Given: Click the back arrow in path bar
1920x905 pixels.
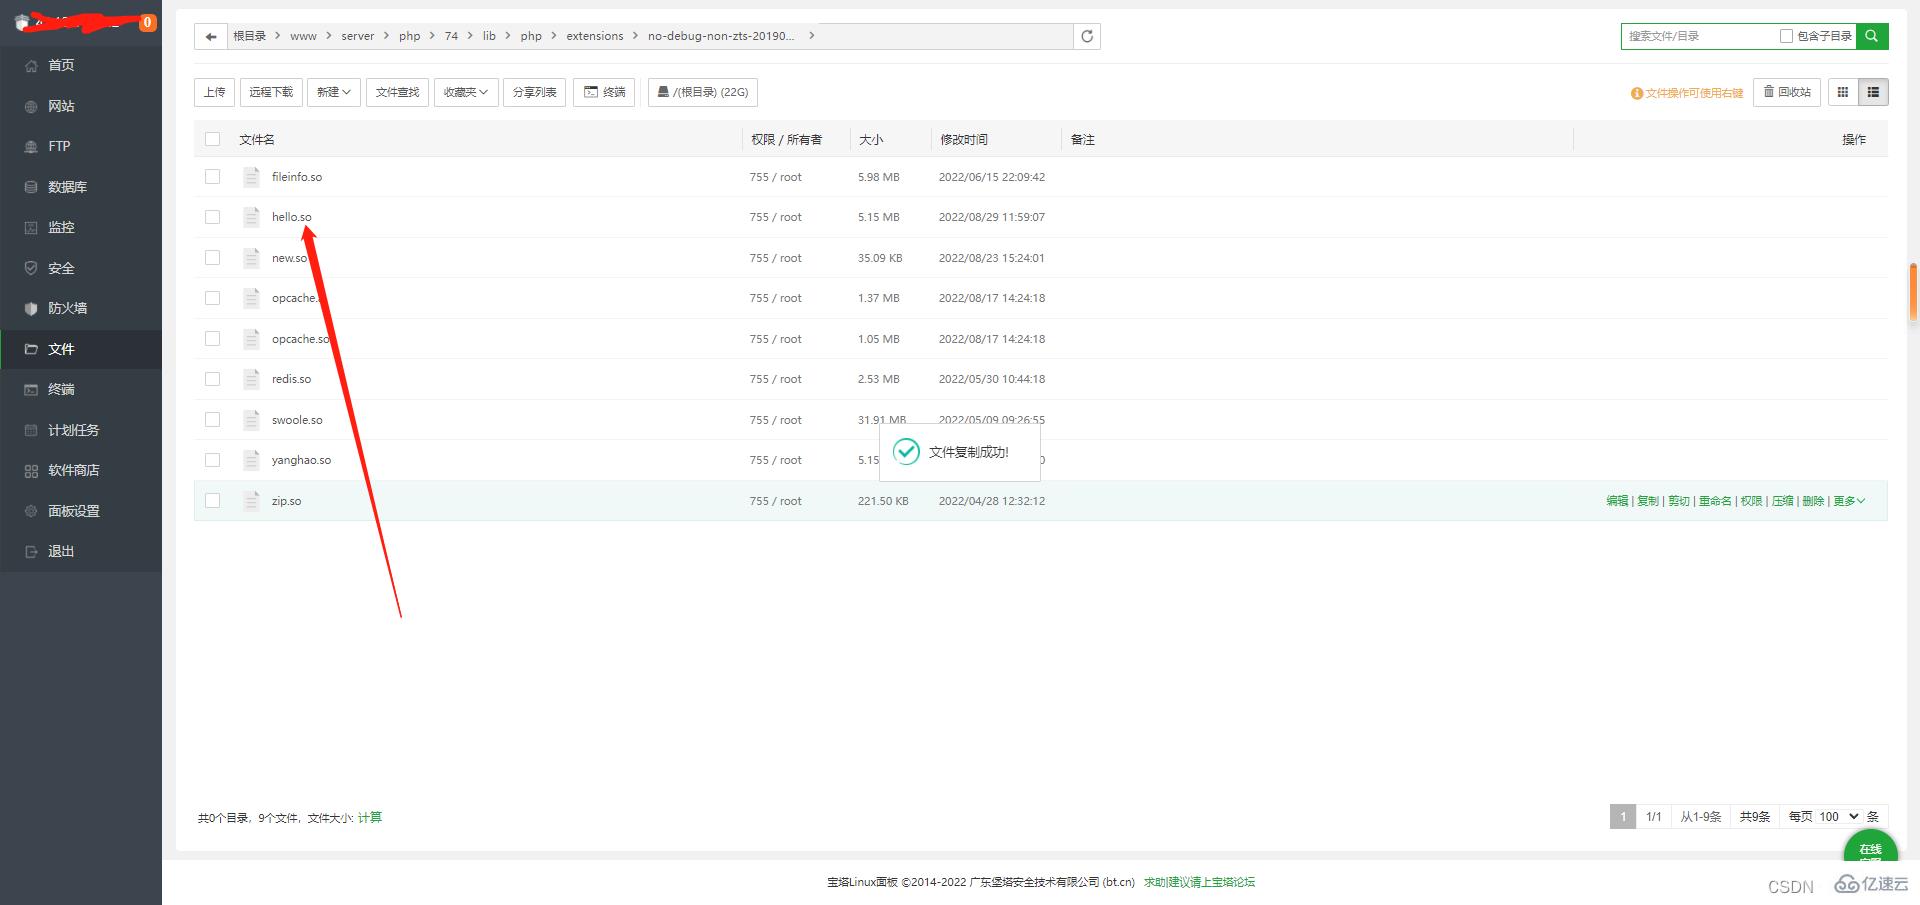Looking at the screenshot, I should pyautogui.click(x=210, y=36).
